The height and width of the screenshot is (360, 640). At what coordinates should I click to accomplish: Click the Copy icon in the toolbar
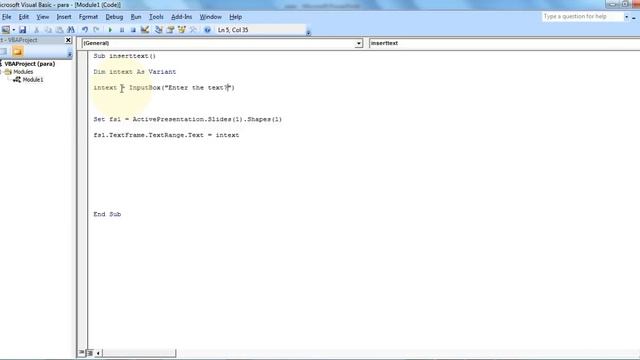coord(48,30)
